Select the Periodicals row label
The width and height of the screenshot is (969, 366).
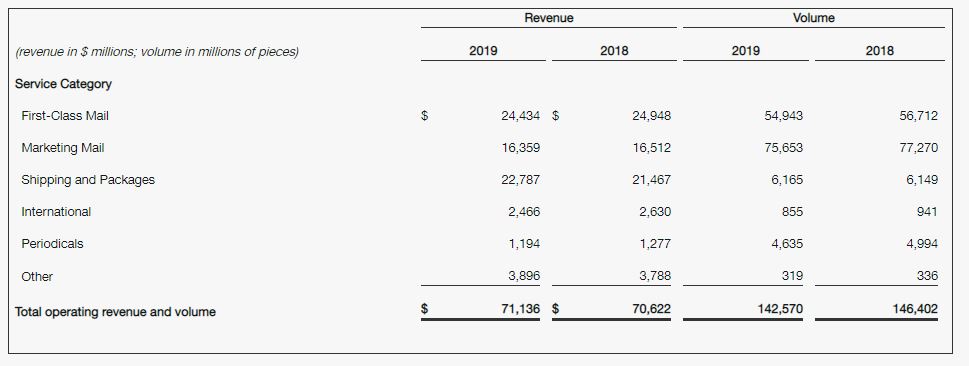pyautogui.click(x=52, y=244)
